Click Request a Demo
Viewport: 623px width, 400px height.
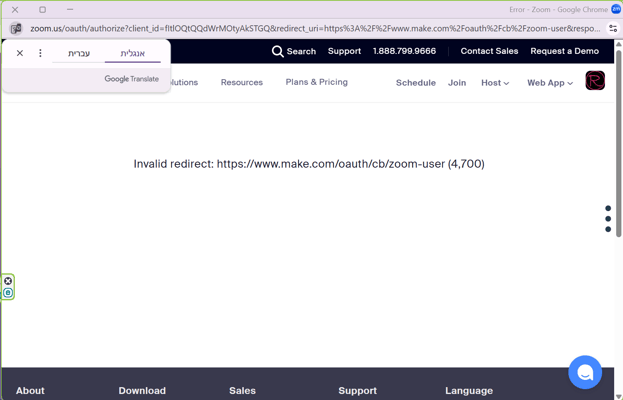tap(564, 51)
